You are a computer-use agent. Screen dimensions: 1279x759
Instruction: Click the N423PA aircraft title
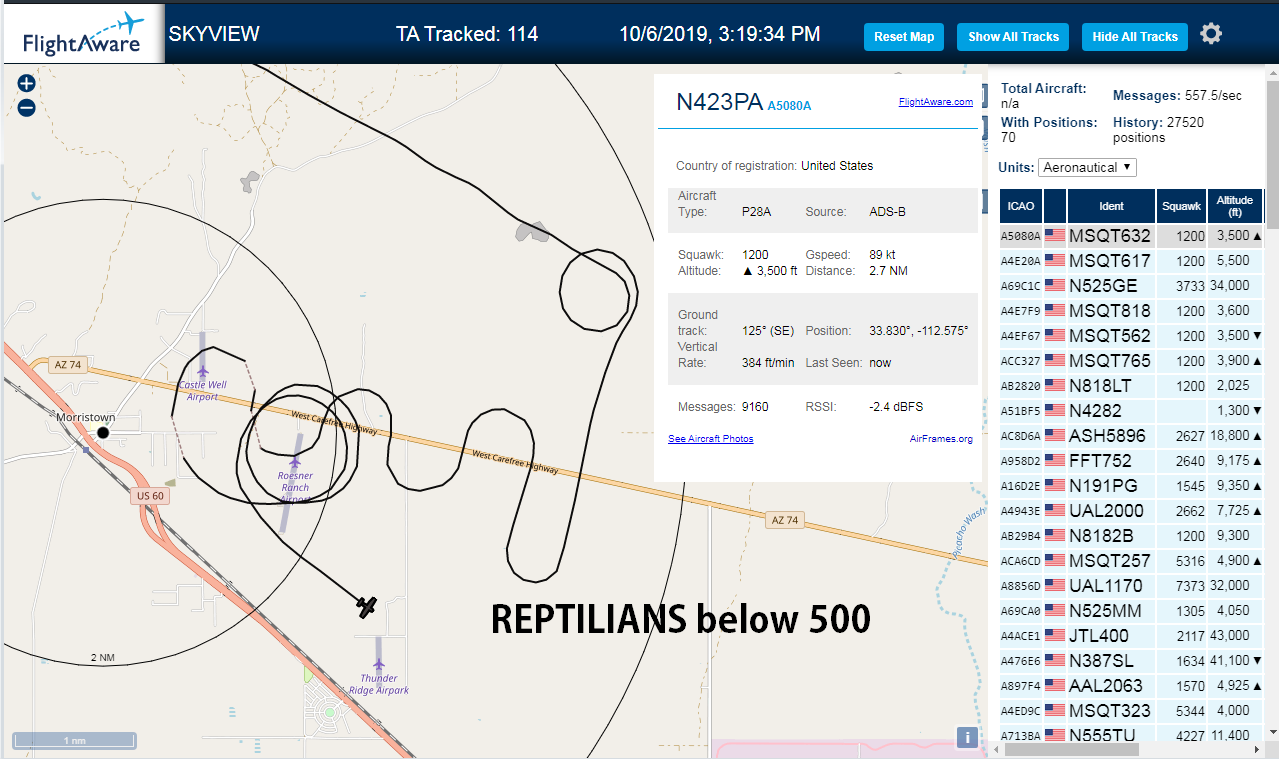[x=720, y=102]
